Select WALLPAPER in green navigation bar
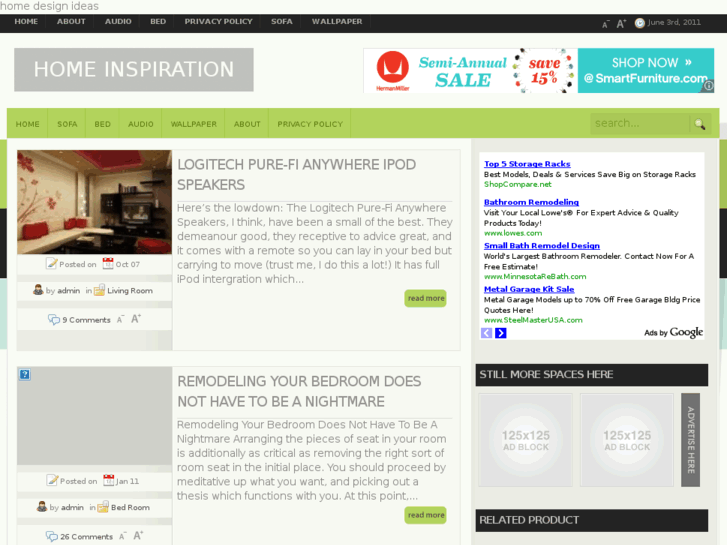The image size is (727, 545). coord(193,124)
